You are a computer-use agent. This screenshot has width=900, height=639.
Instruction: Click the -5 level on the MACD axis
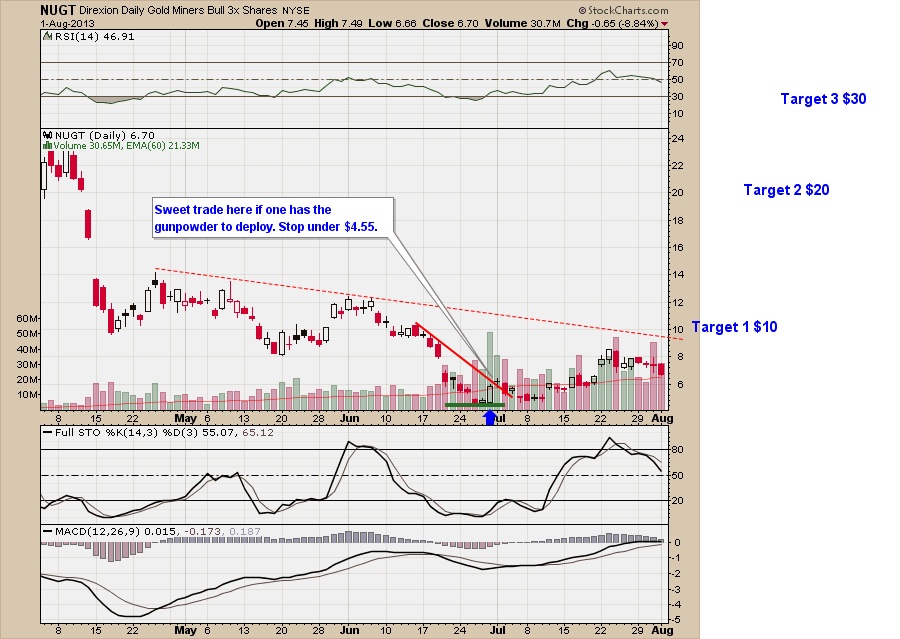[x=676, y=620]
